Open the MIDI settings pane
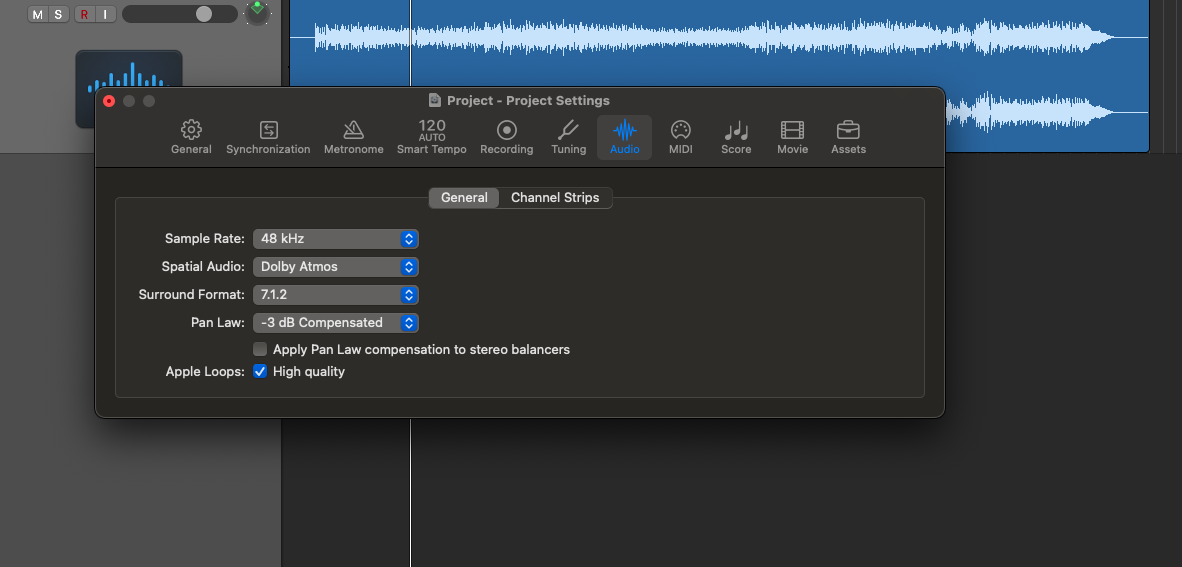Screen dimensions: 1182x567 tap(681, 137)
